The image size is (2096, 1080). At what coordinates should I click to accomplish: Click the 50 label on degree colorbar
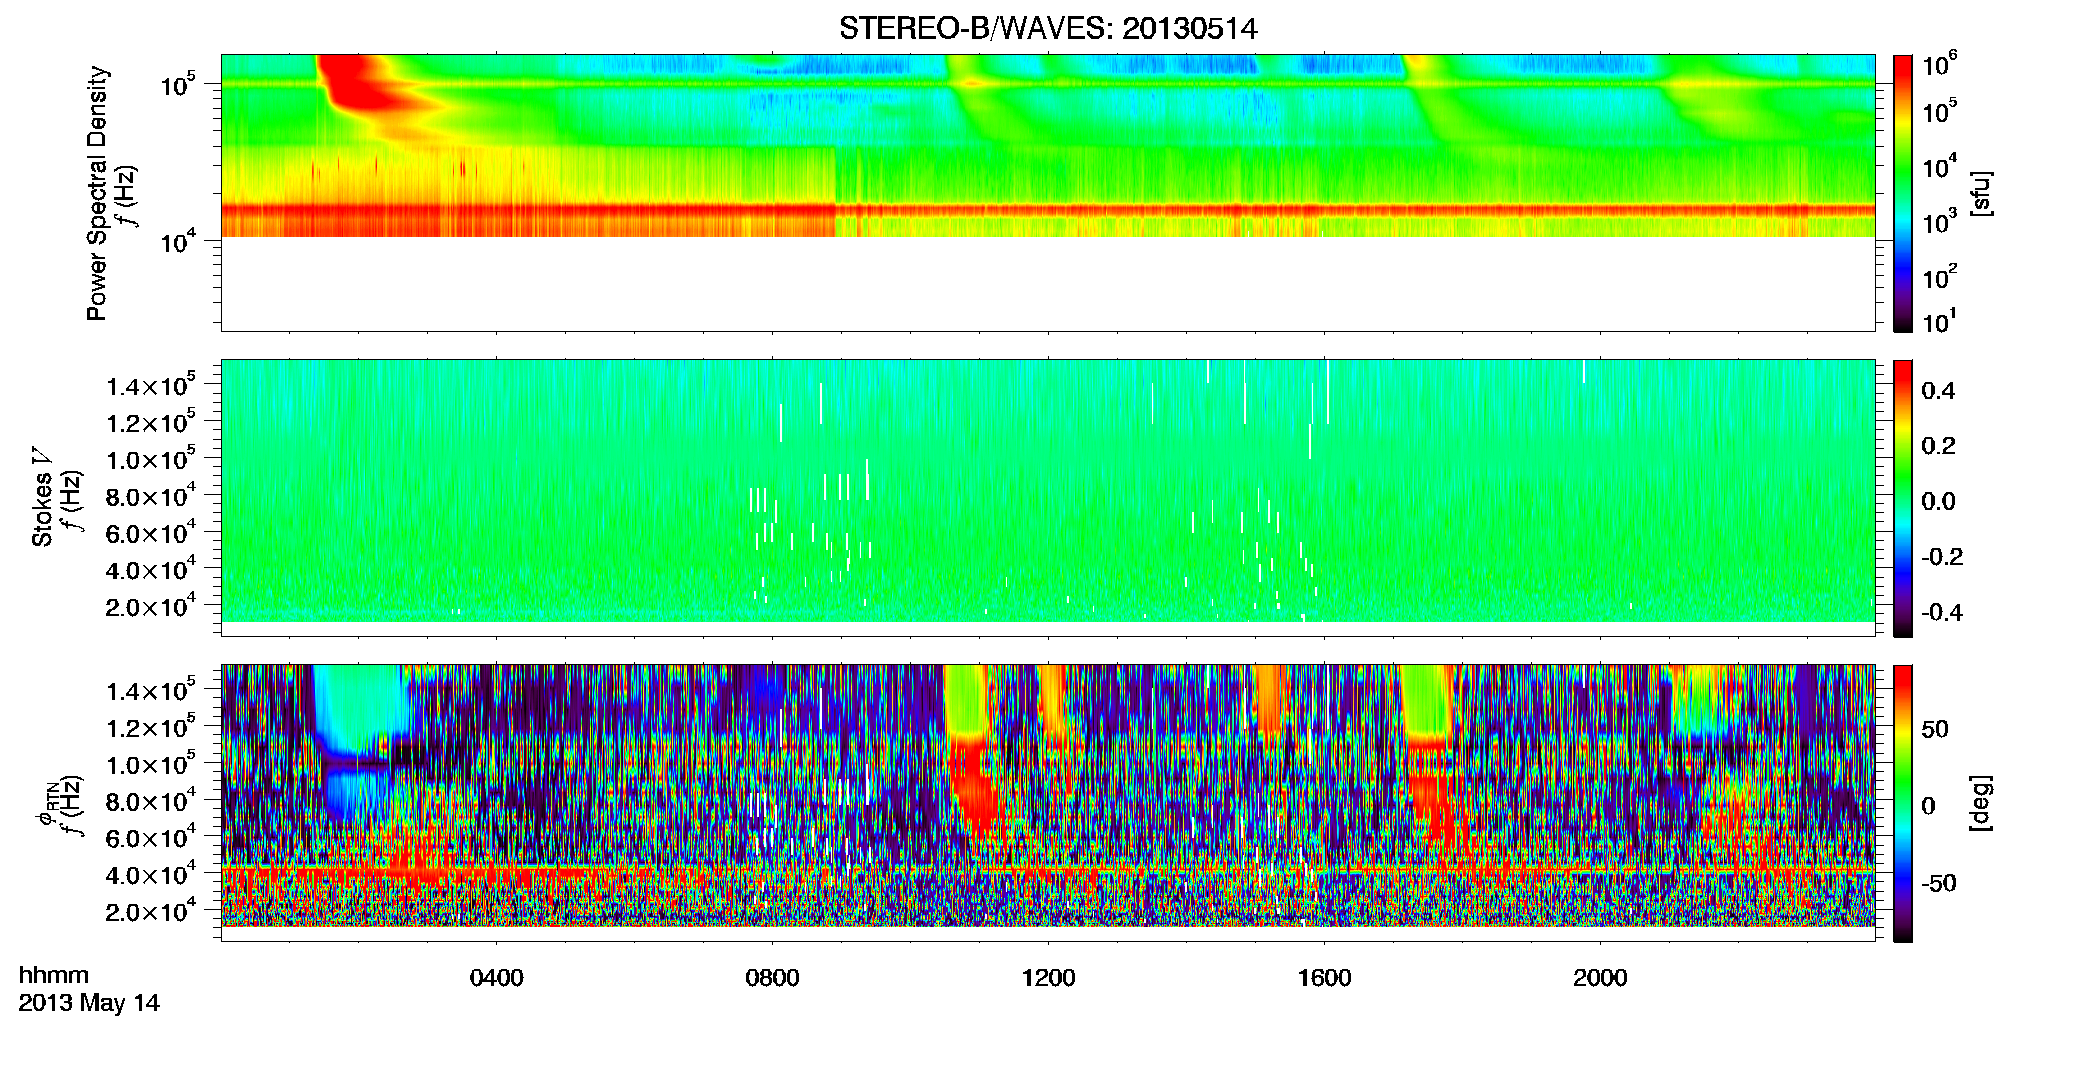click(x=1935, y=729)
